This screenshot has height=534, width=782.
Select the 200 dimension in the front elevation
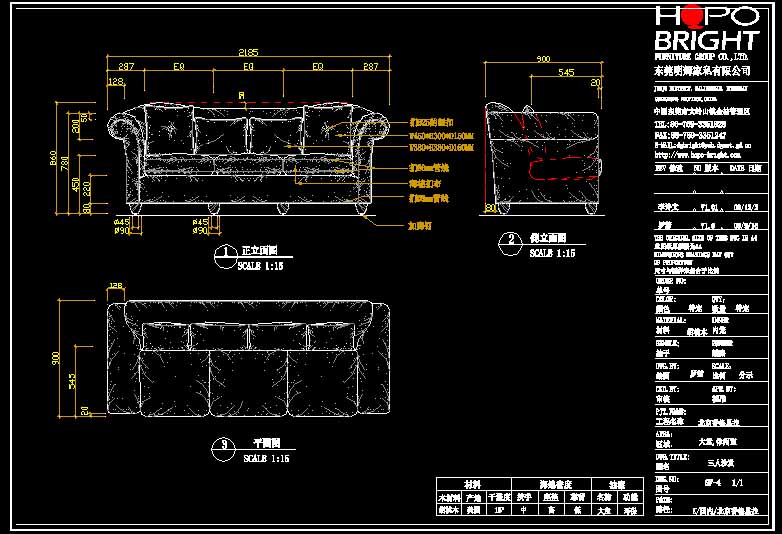click(x=76, y=126)
